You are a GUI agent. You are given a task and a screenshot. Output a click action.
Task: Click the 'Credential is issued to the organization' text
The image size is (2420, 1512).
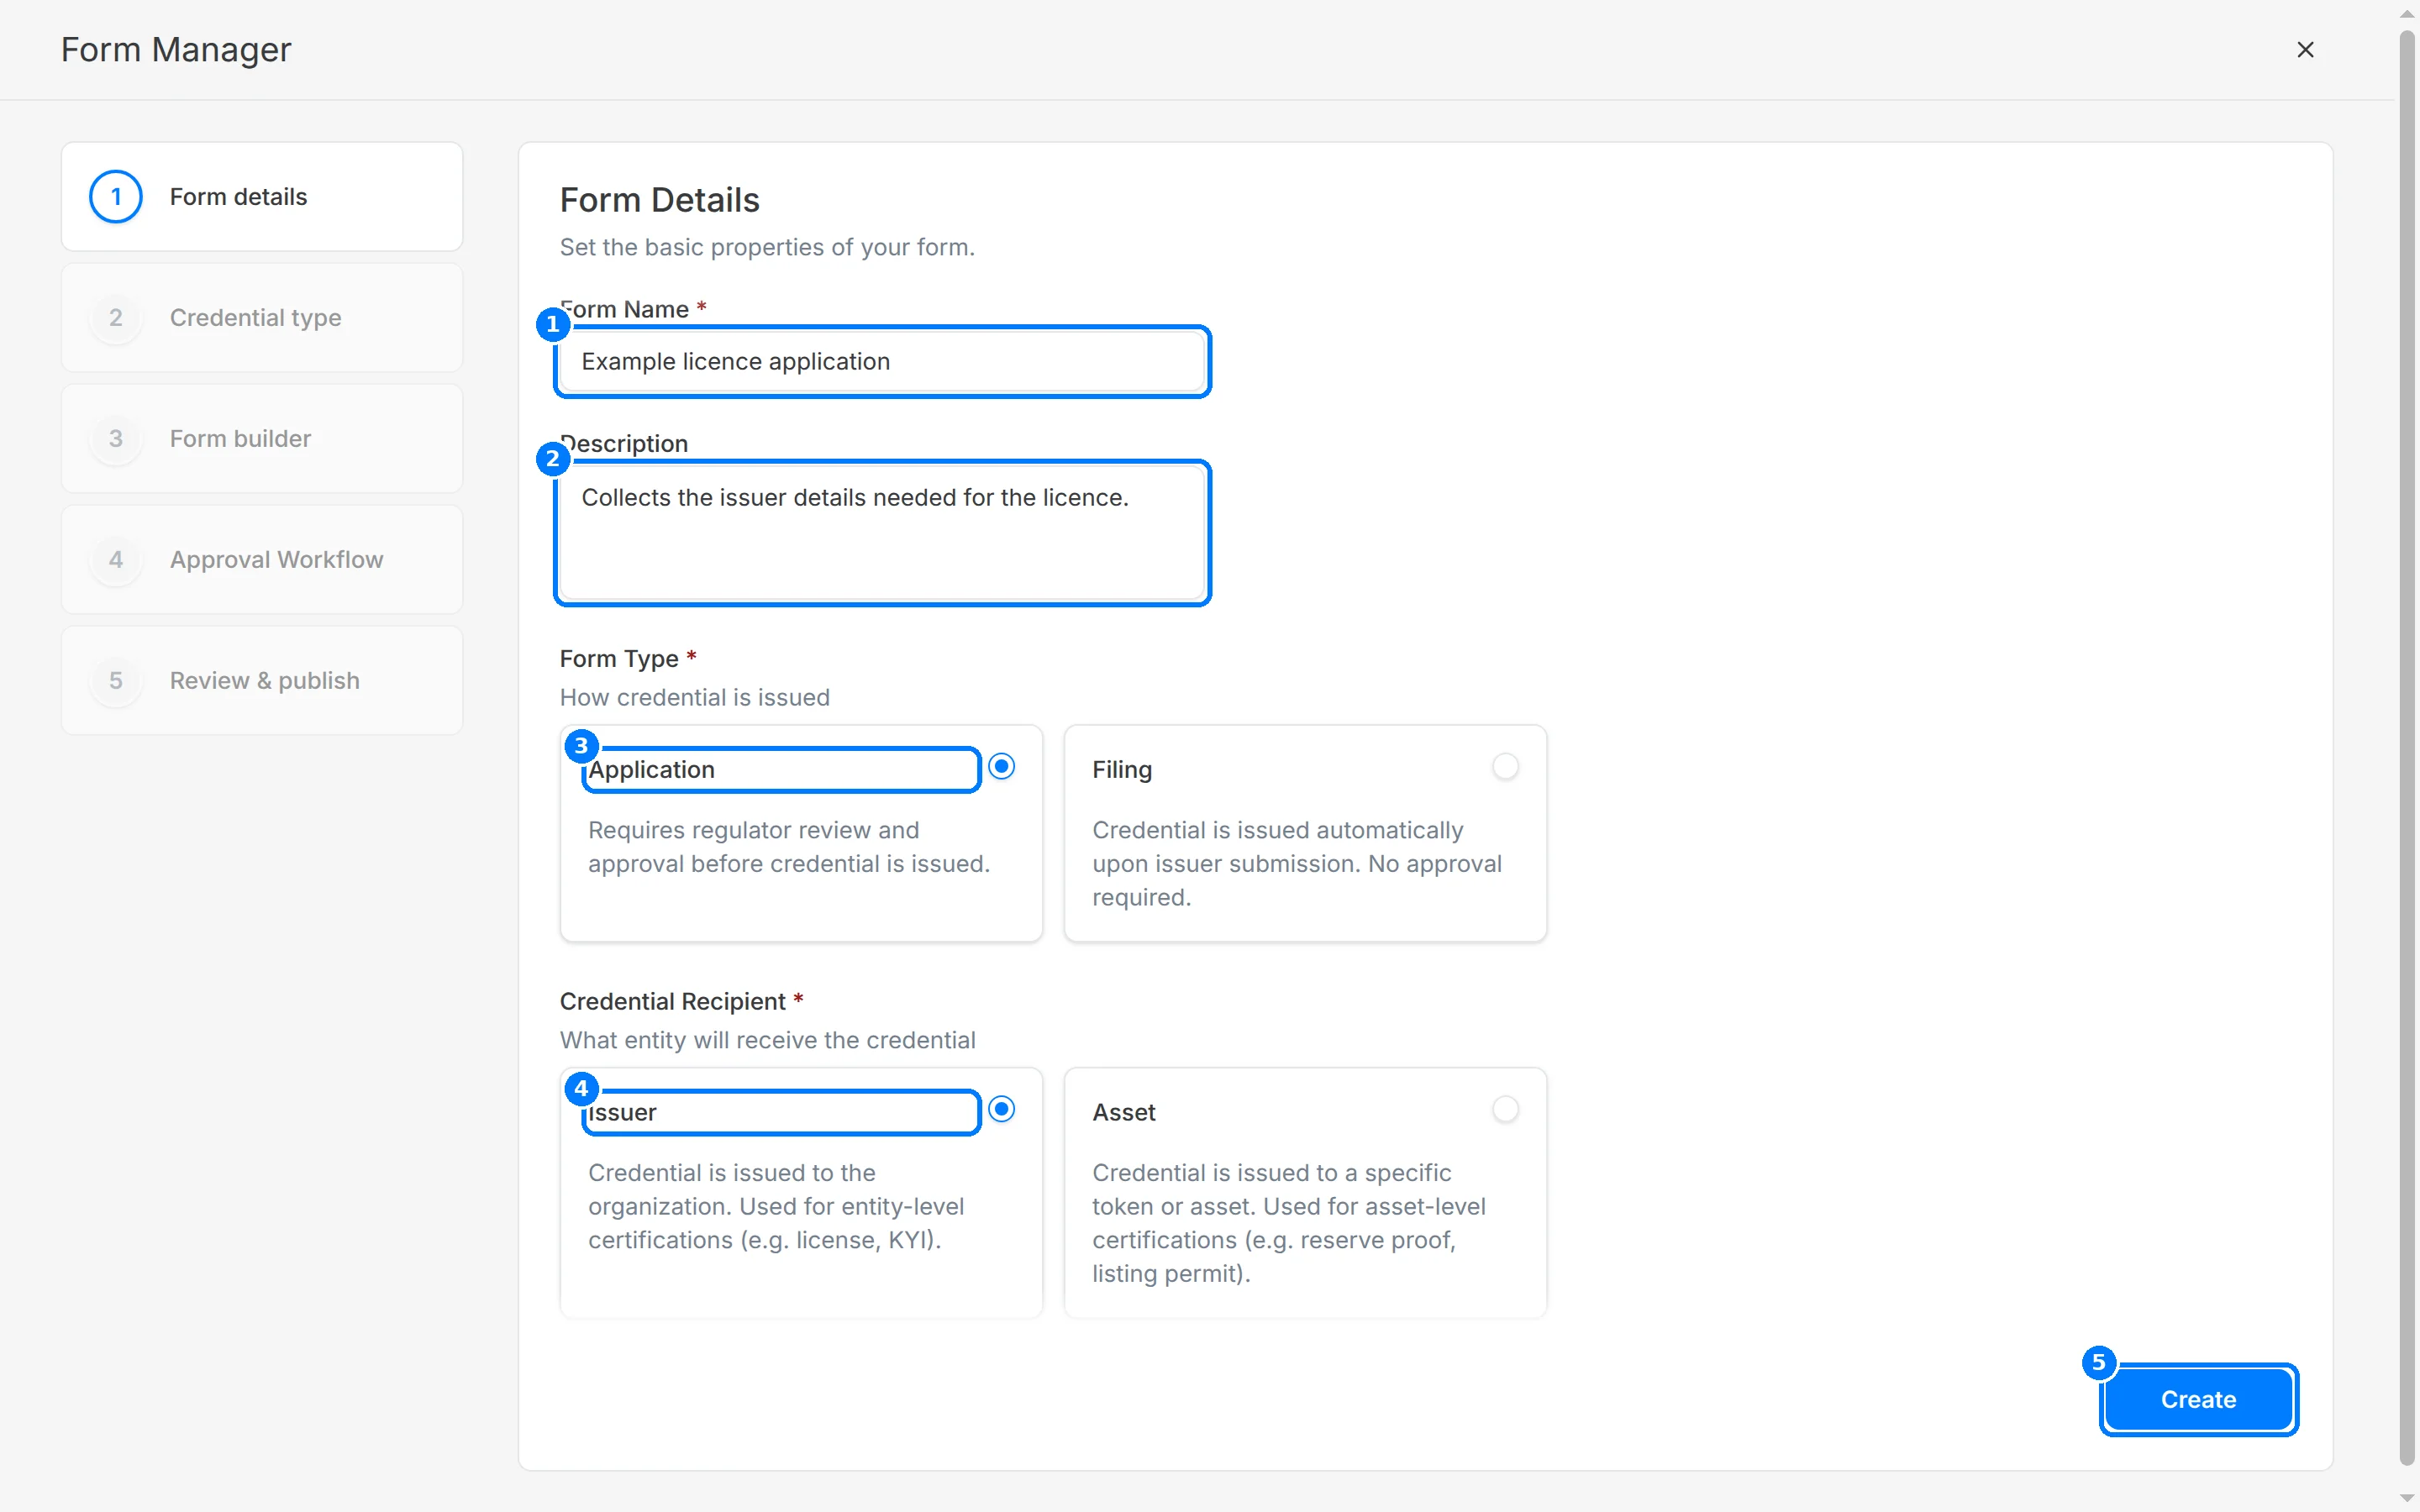tap(776, 1206)
